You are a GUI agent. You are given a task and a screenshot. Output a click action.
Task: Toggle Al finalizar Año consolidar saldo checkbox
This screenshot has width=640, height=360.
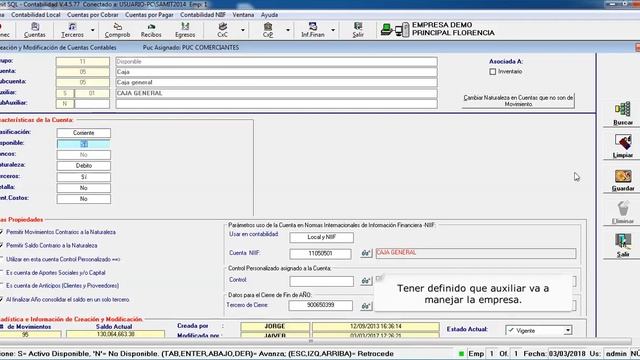click(2, 299)
